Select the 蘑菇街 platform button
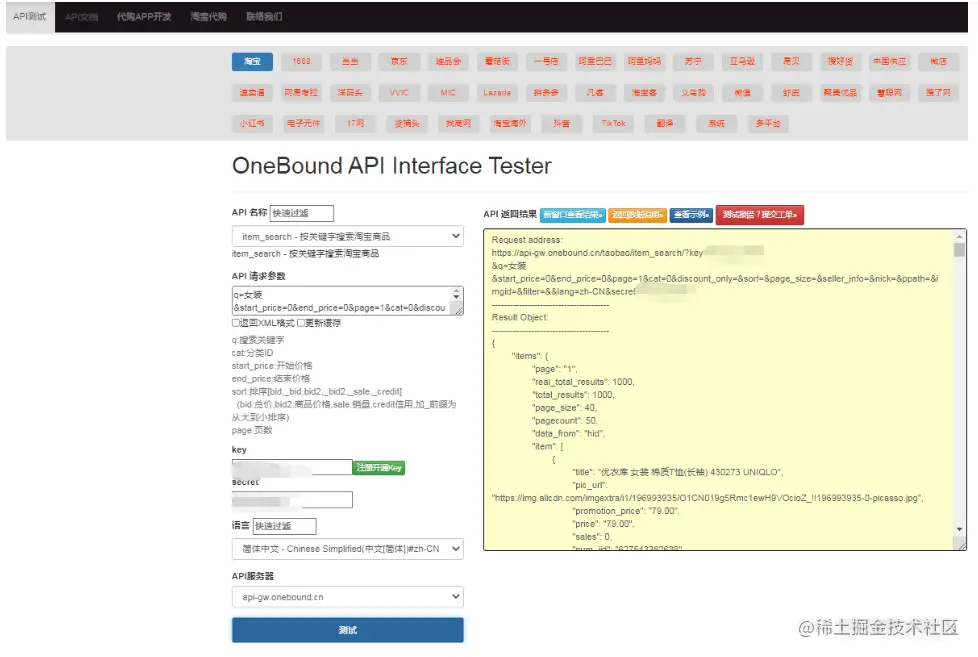 (x=497, y=61)
